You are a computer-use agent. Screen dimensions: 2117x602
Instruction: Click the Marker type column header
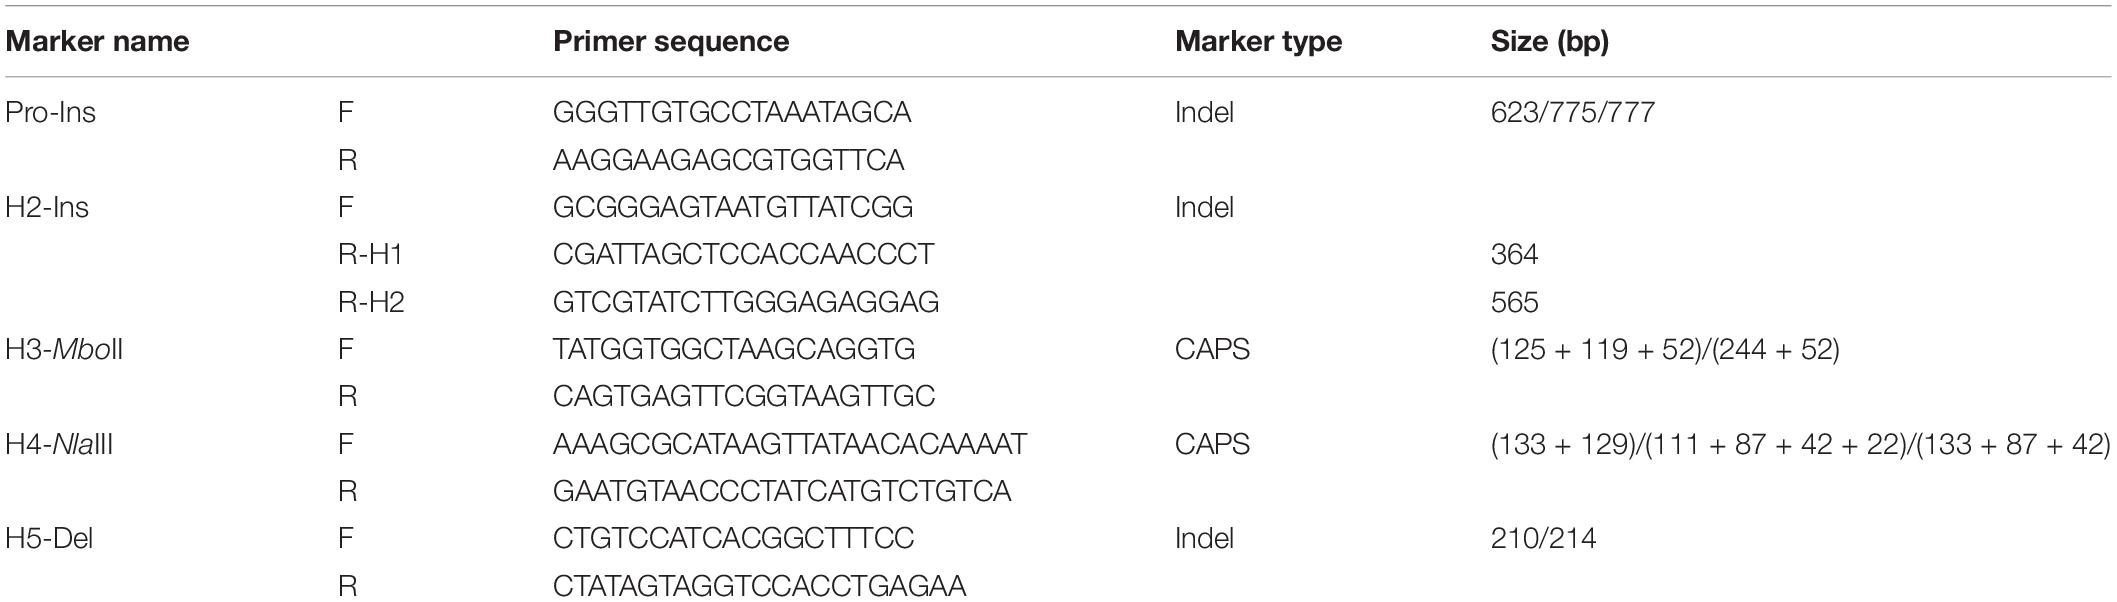pyautogui.click(x=1258, y=42)
